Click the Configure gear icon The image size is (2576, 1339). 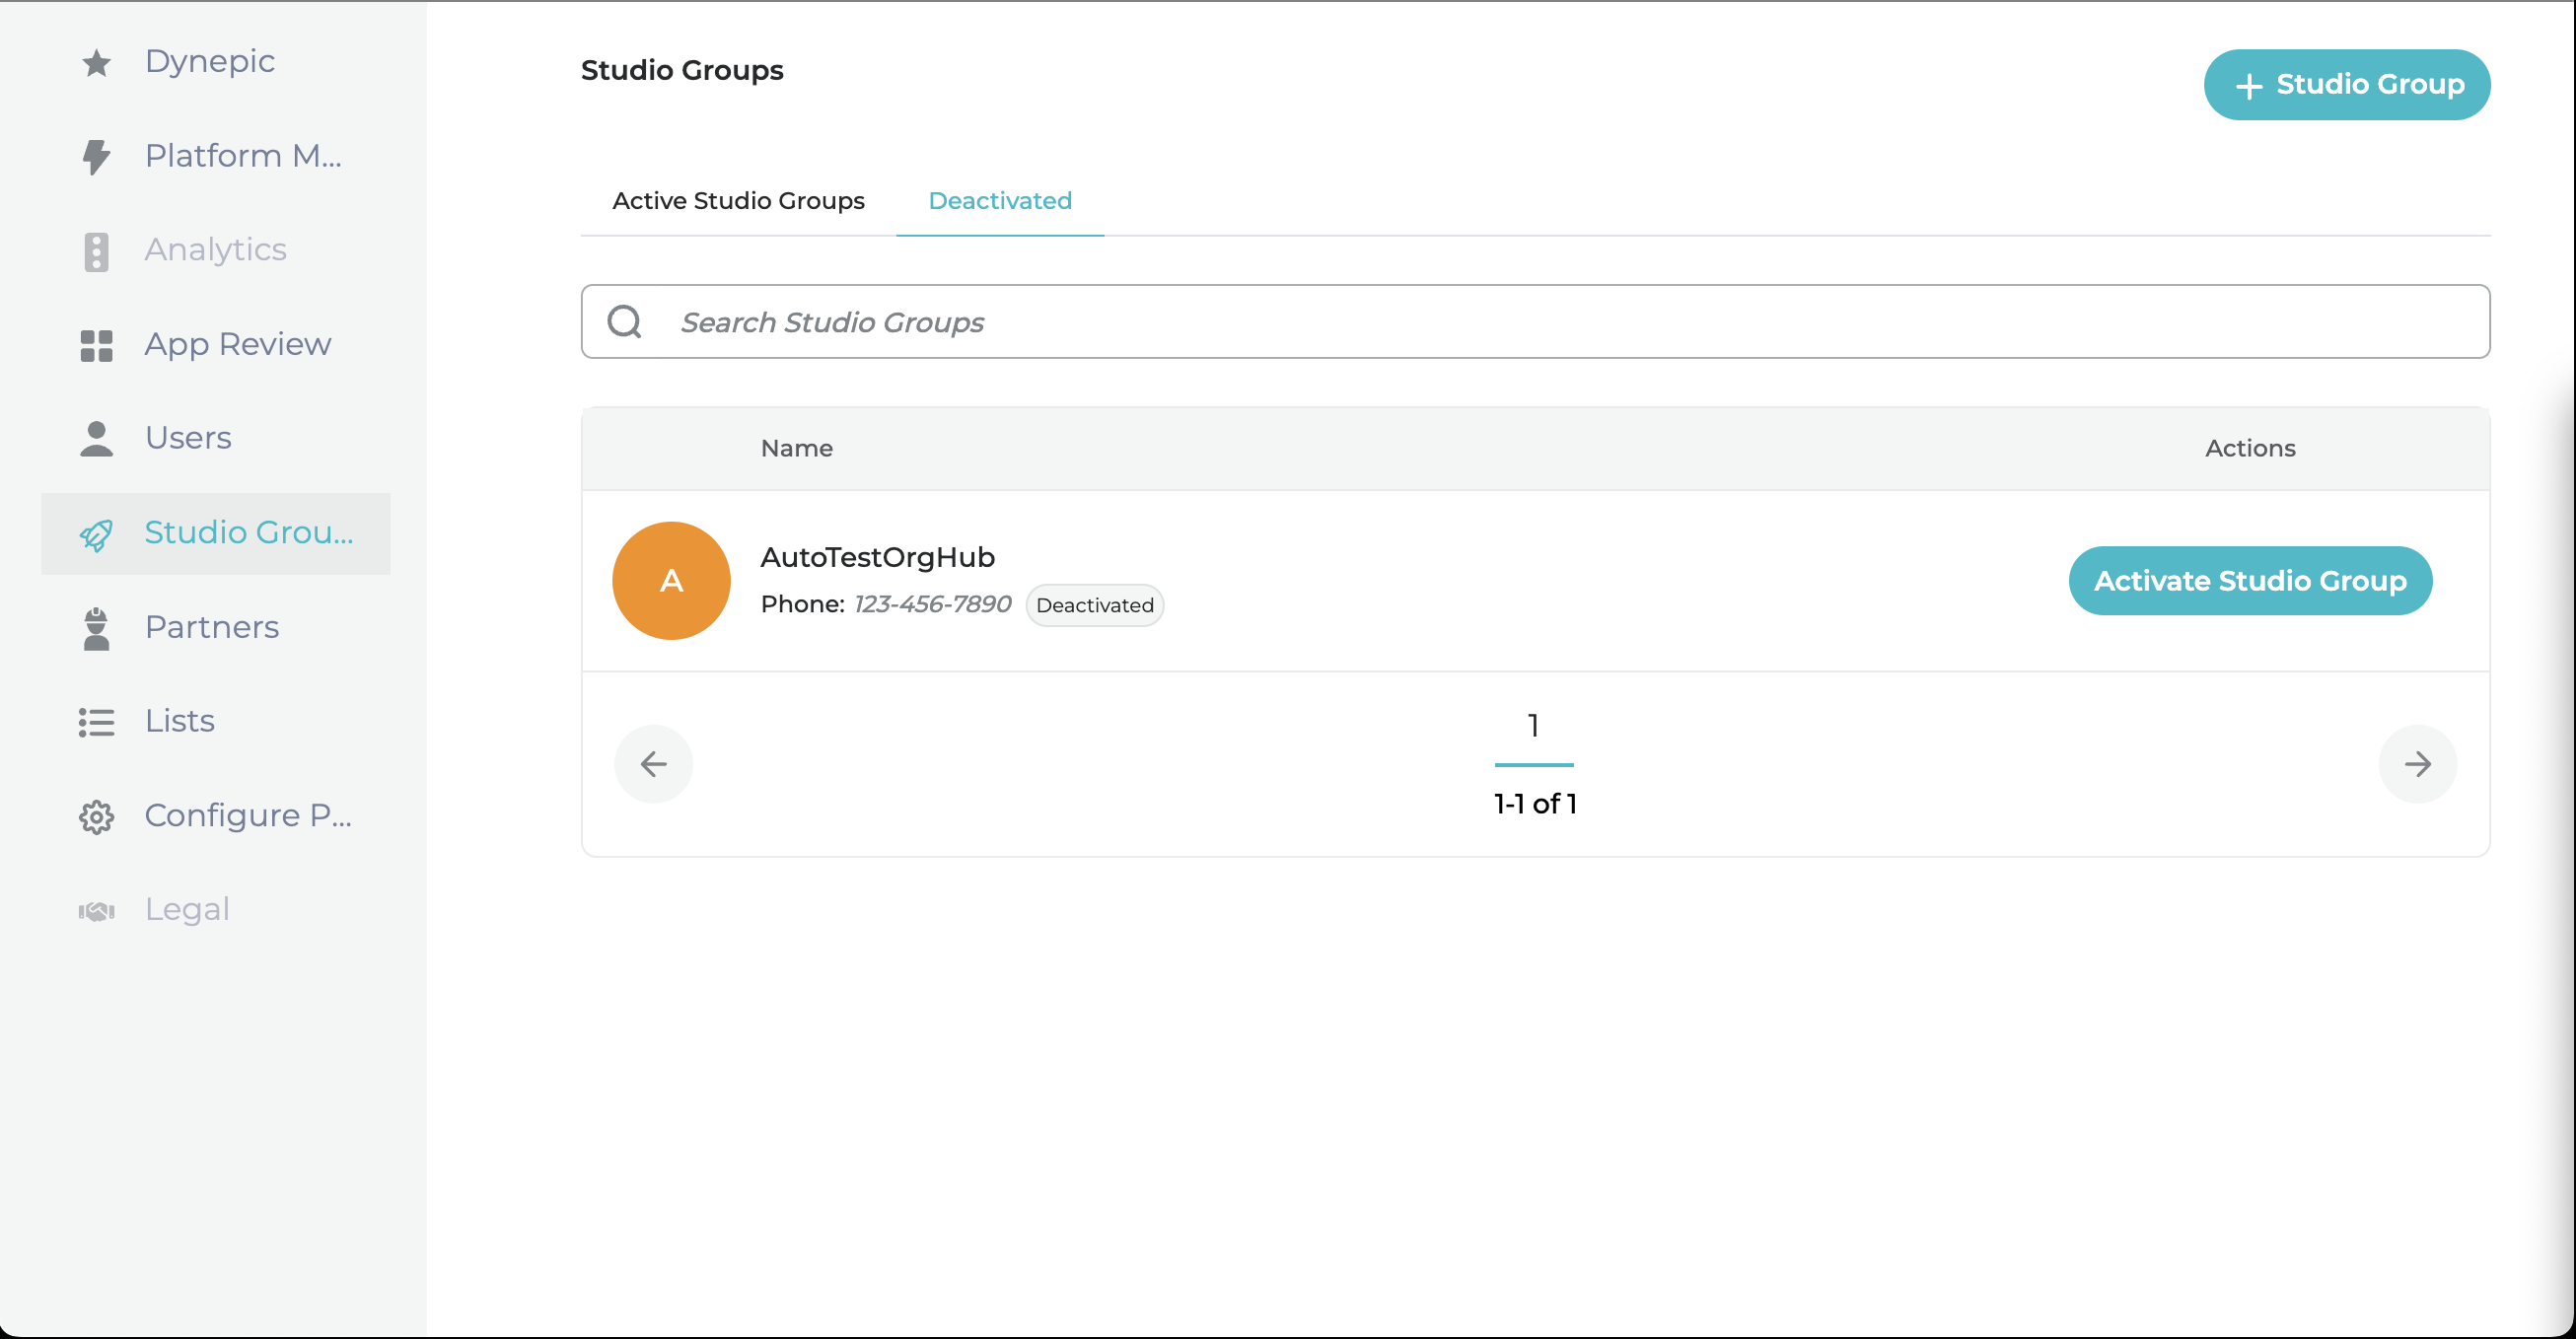click(x=96, y=817)
